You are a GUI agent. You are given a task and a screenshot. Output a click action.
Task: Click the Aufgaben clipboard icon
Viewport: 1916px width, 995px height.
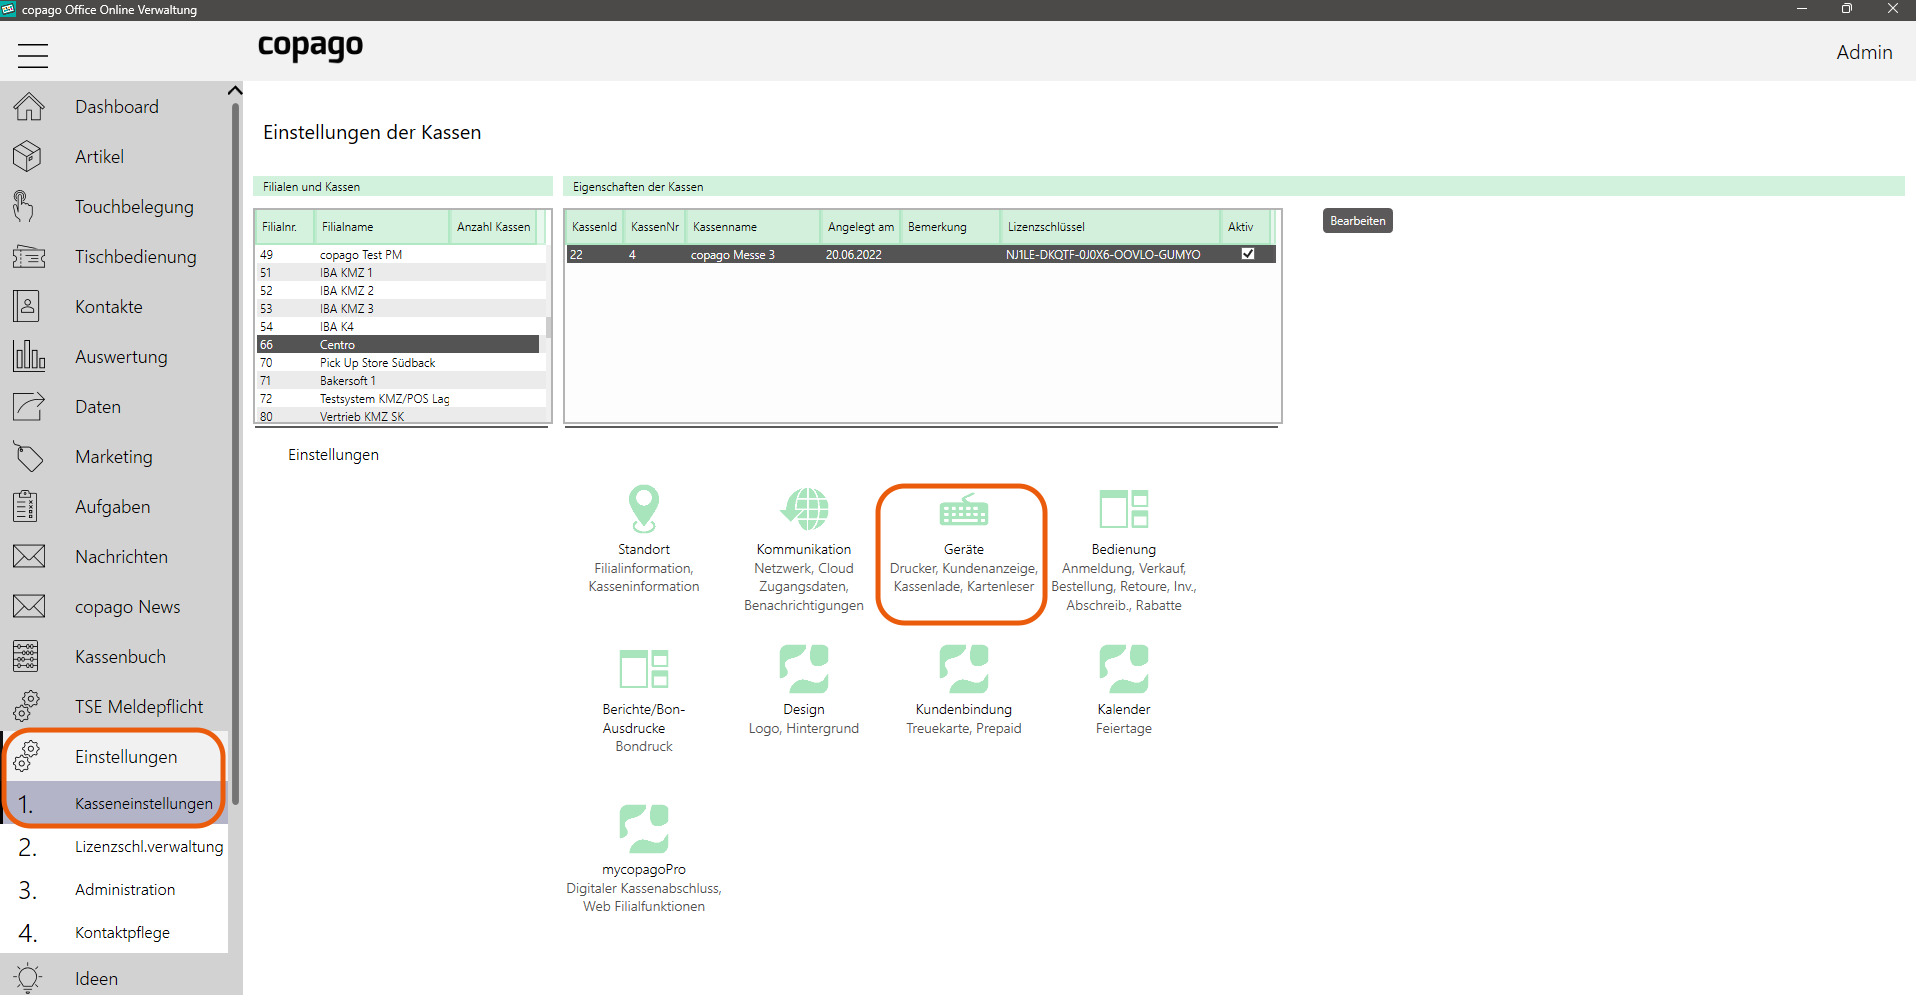(26, 506)
